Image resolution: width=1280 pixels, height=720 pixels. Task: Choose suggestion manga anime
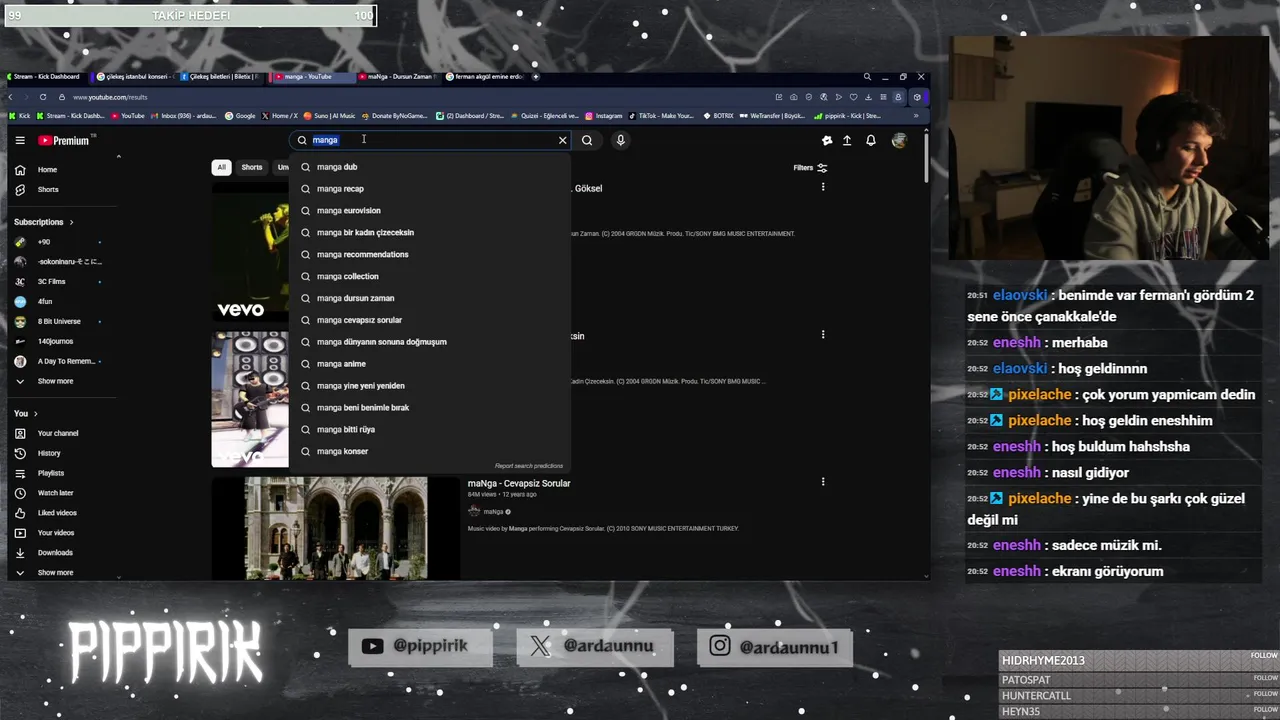430,364
